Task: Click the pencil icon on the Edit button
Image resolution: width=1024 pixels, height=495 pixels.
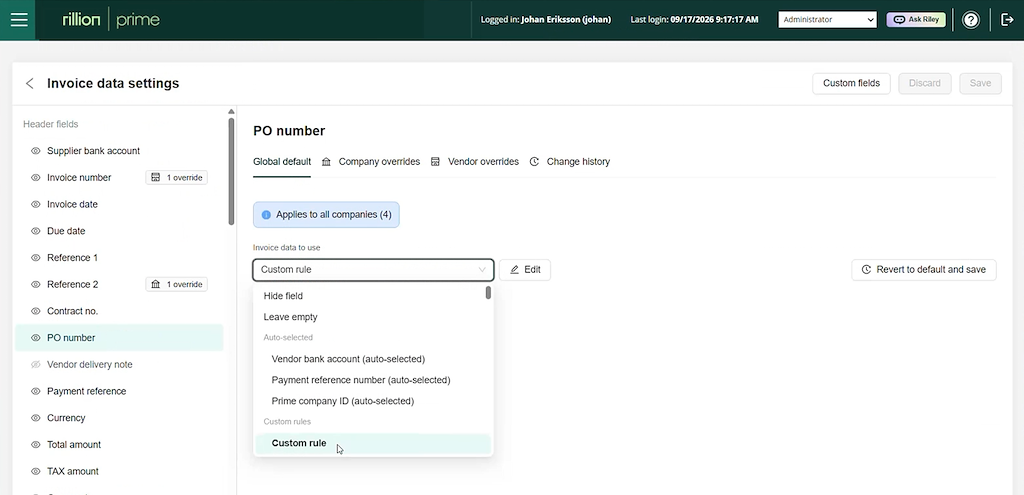Action: point(515,270)
